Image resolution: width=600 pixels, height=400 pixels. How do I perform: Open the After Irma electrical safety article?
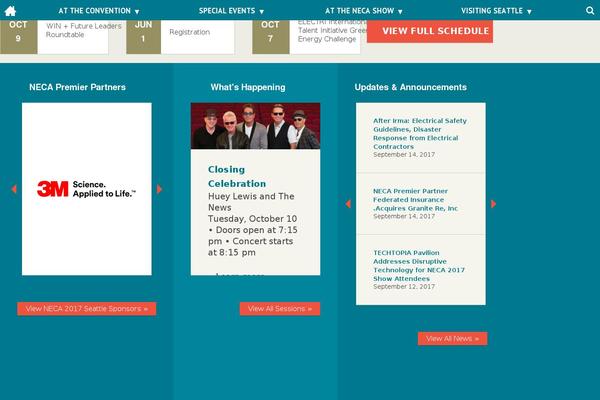pos(420,134)
